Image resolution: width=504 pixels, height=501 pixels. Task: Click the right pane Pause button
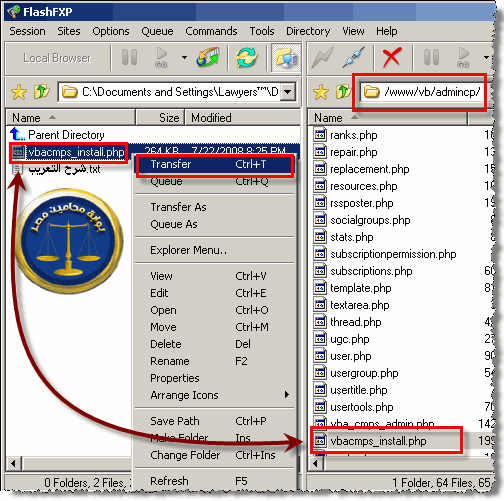coord(431,58)
